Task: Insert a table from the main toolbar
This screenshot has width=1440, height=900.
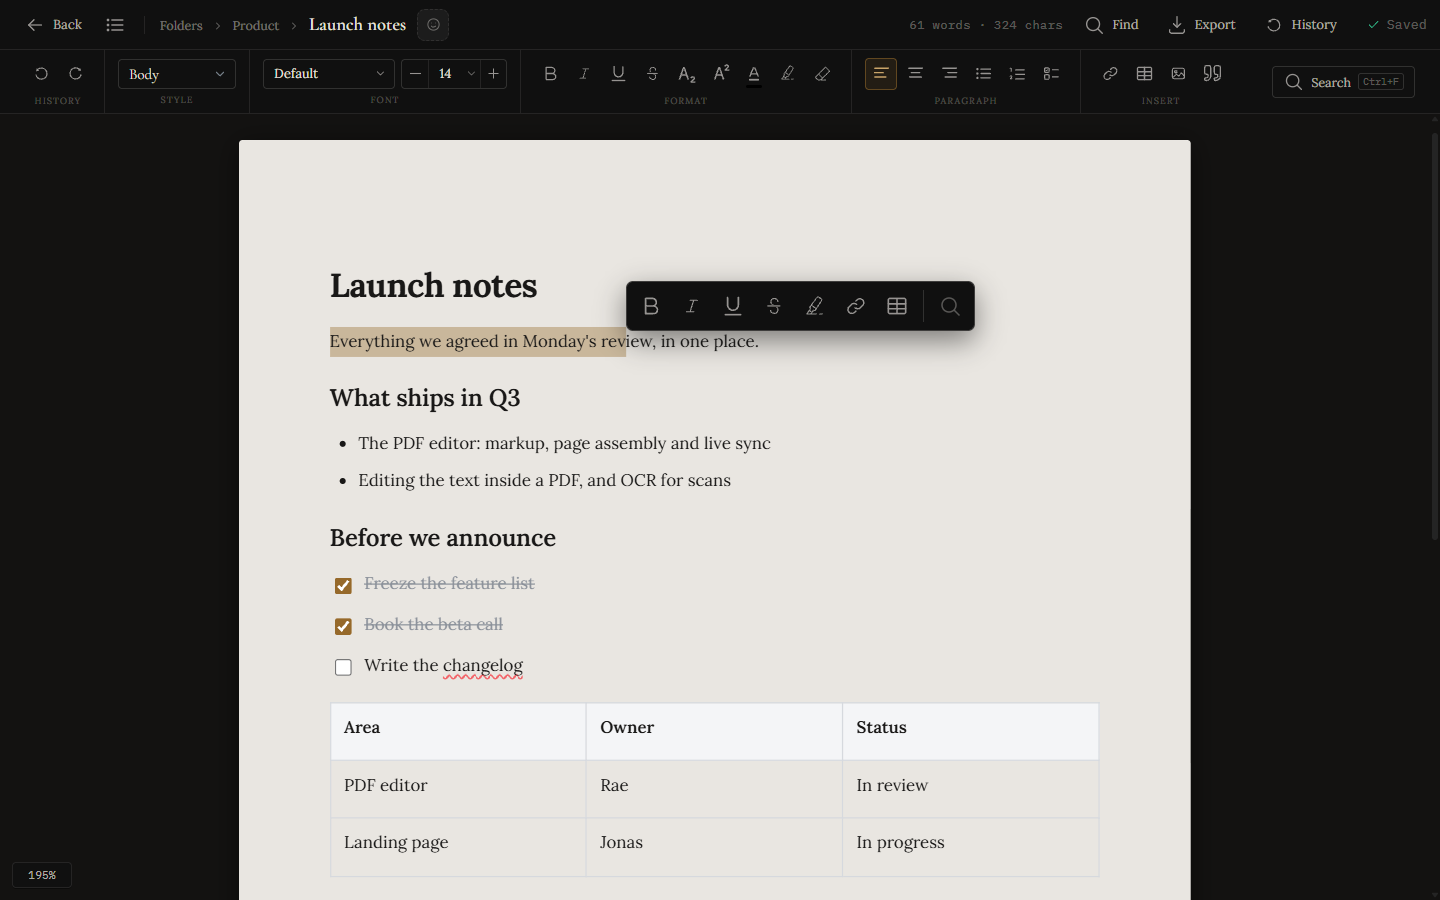Action: pyautogui.click(x=1144, y=74)
